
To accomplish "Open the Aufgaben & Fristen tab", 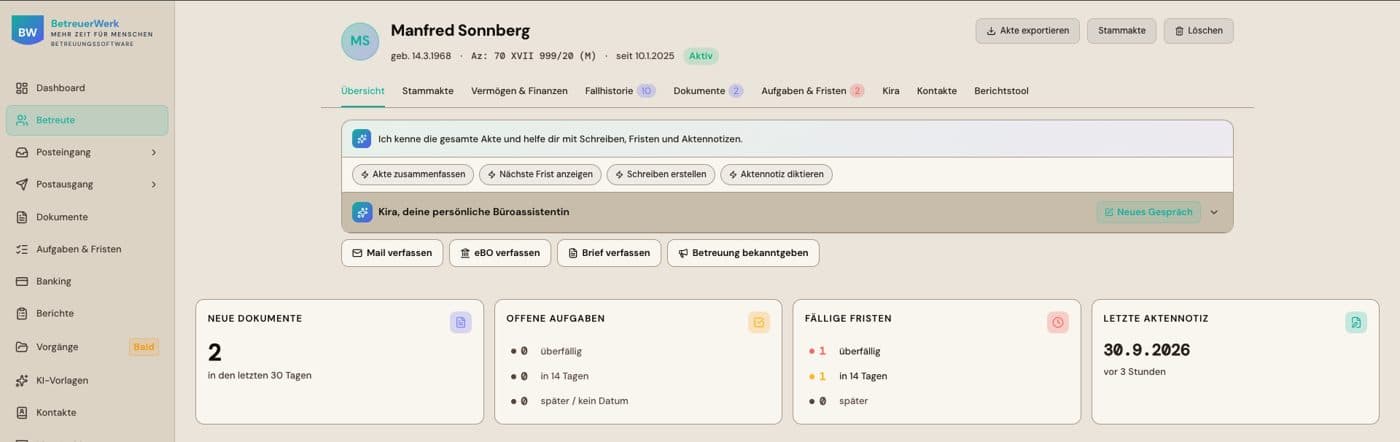I will [x=813, y=91].
